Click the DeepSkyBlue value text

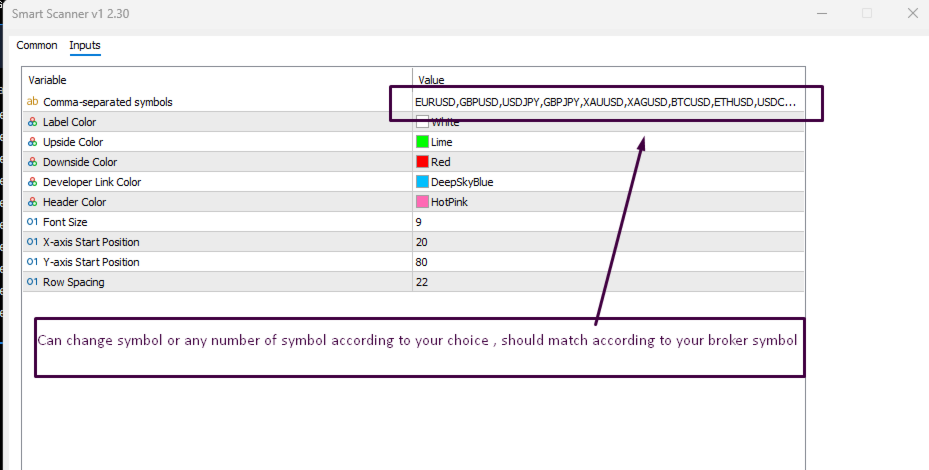click(462, 182)
